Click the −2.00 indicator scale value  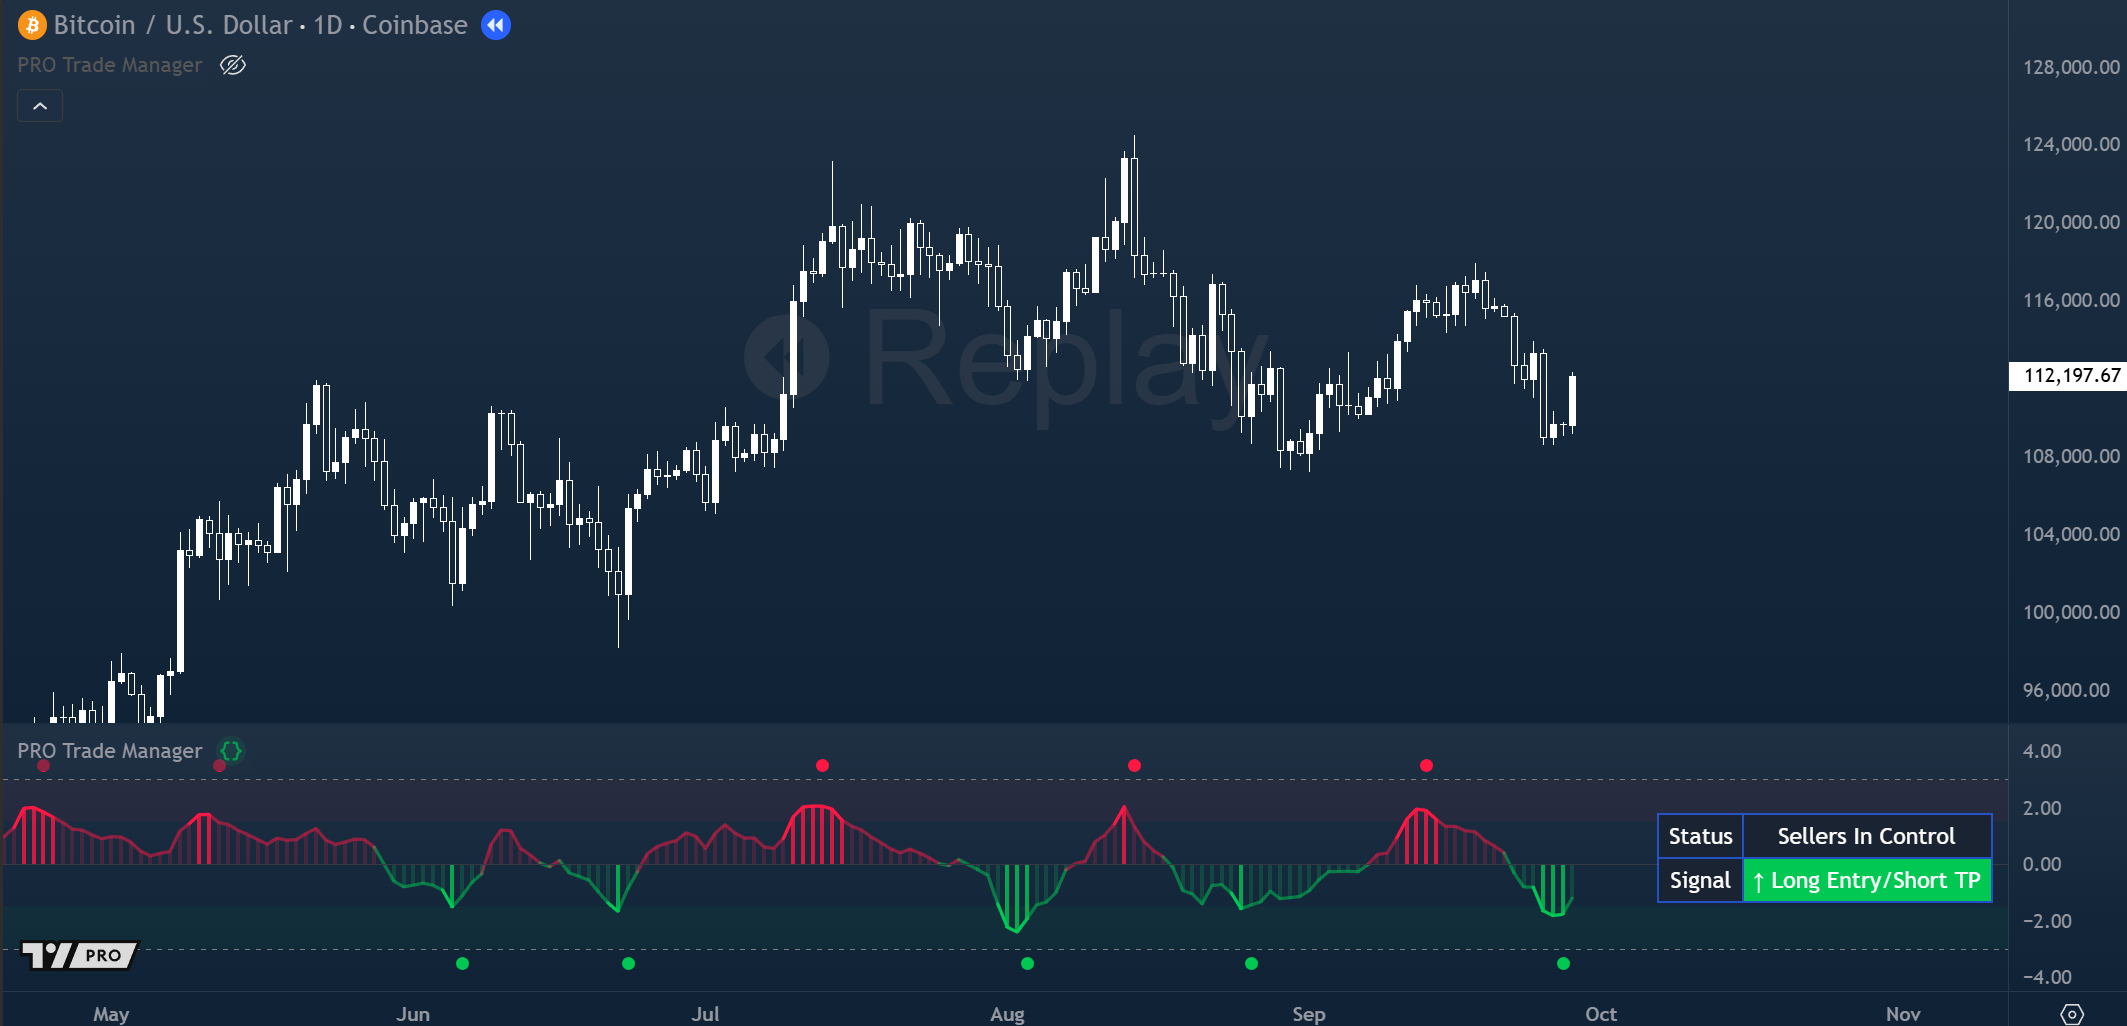click(x=2046, y=921)
